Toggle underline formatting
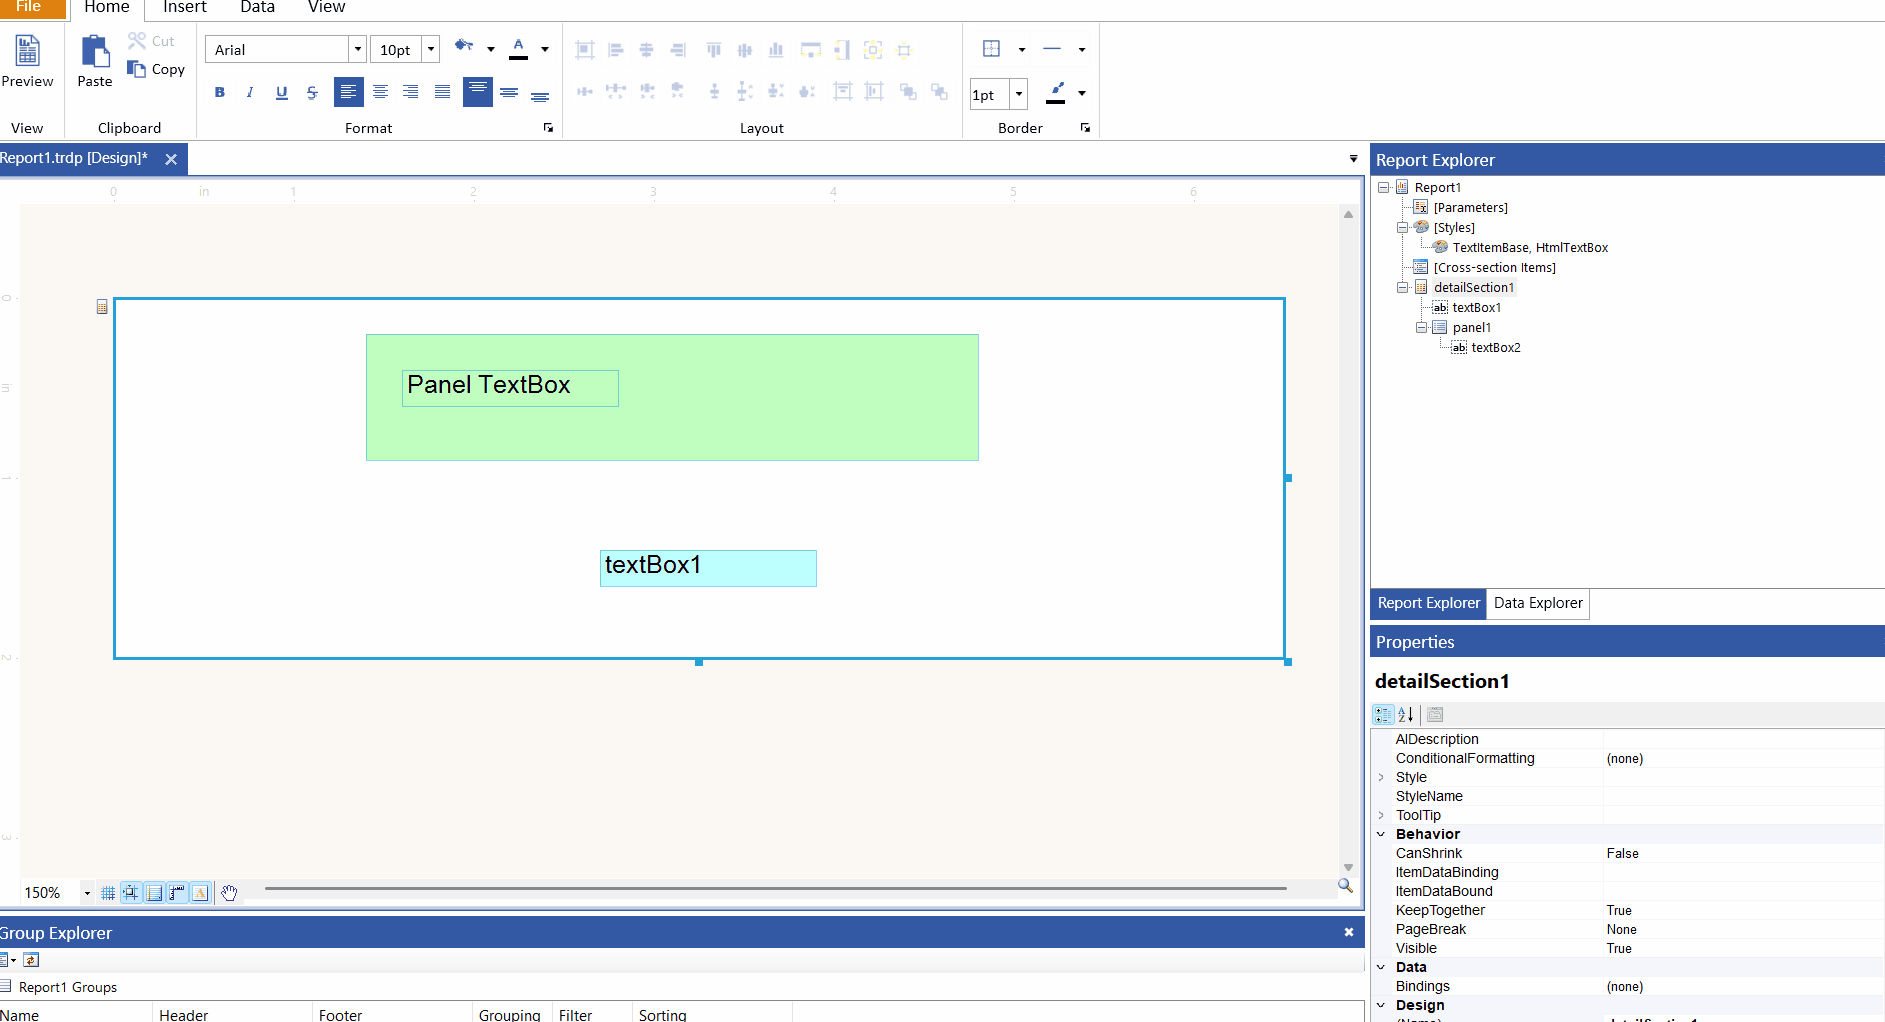This screenshot has height=1022, width=1885. tap(281, 91)
